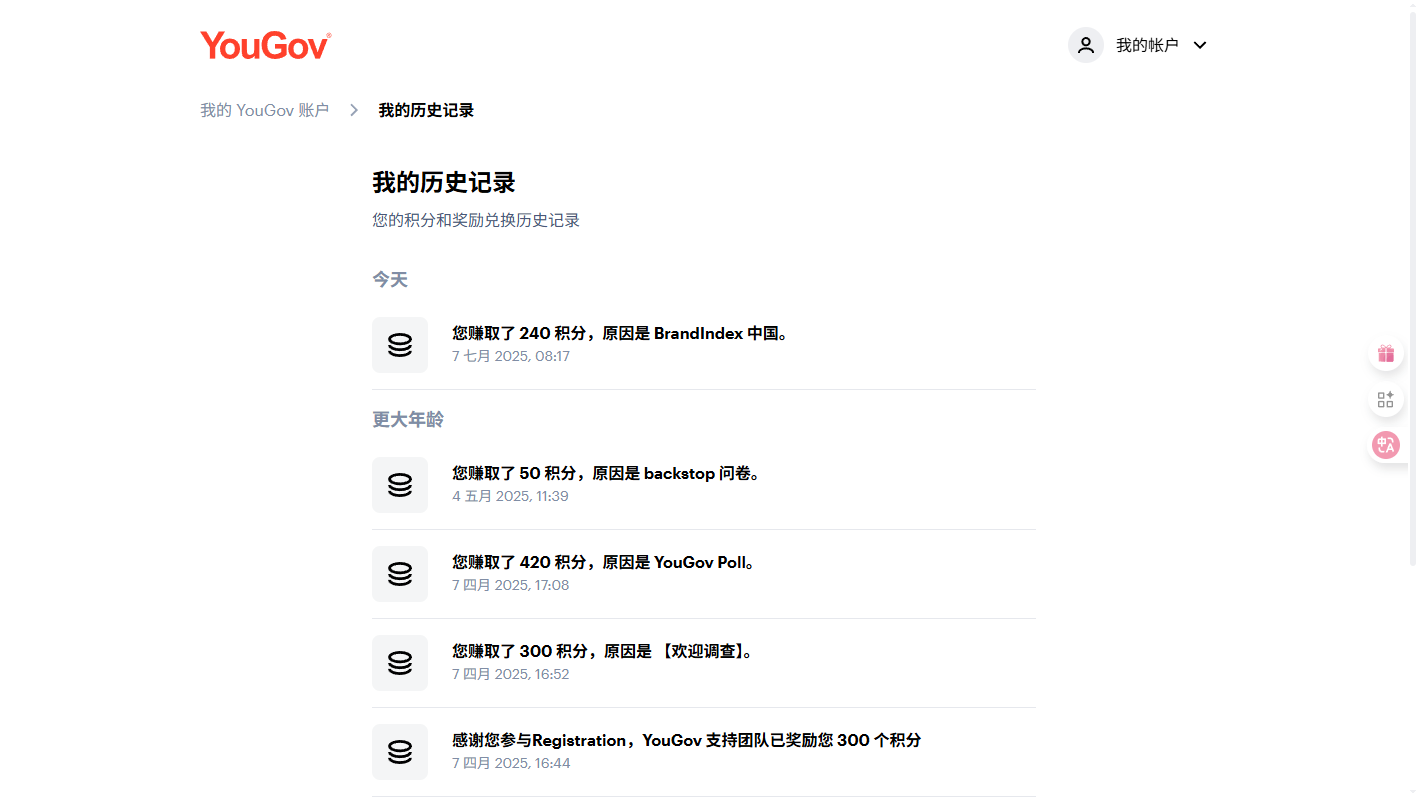
Task: Click the date 4 五月 2025, 11:39
Action: coord(510,497)
